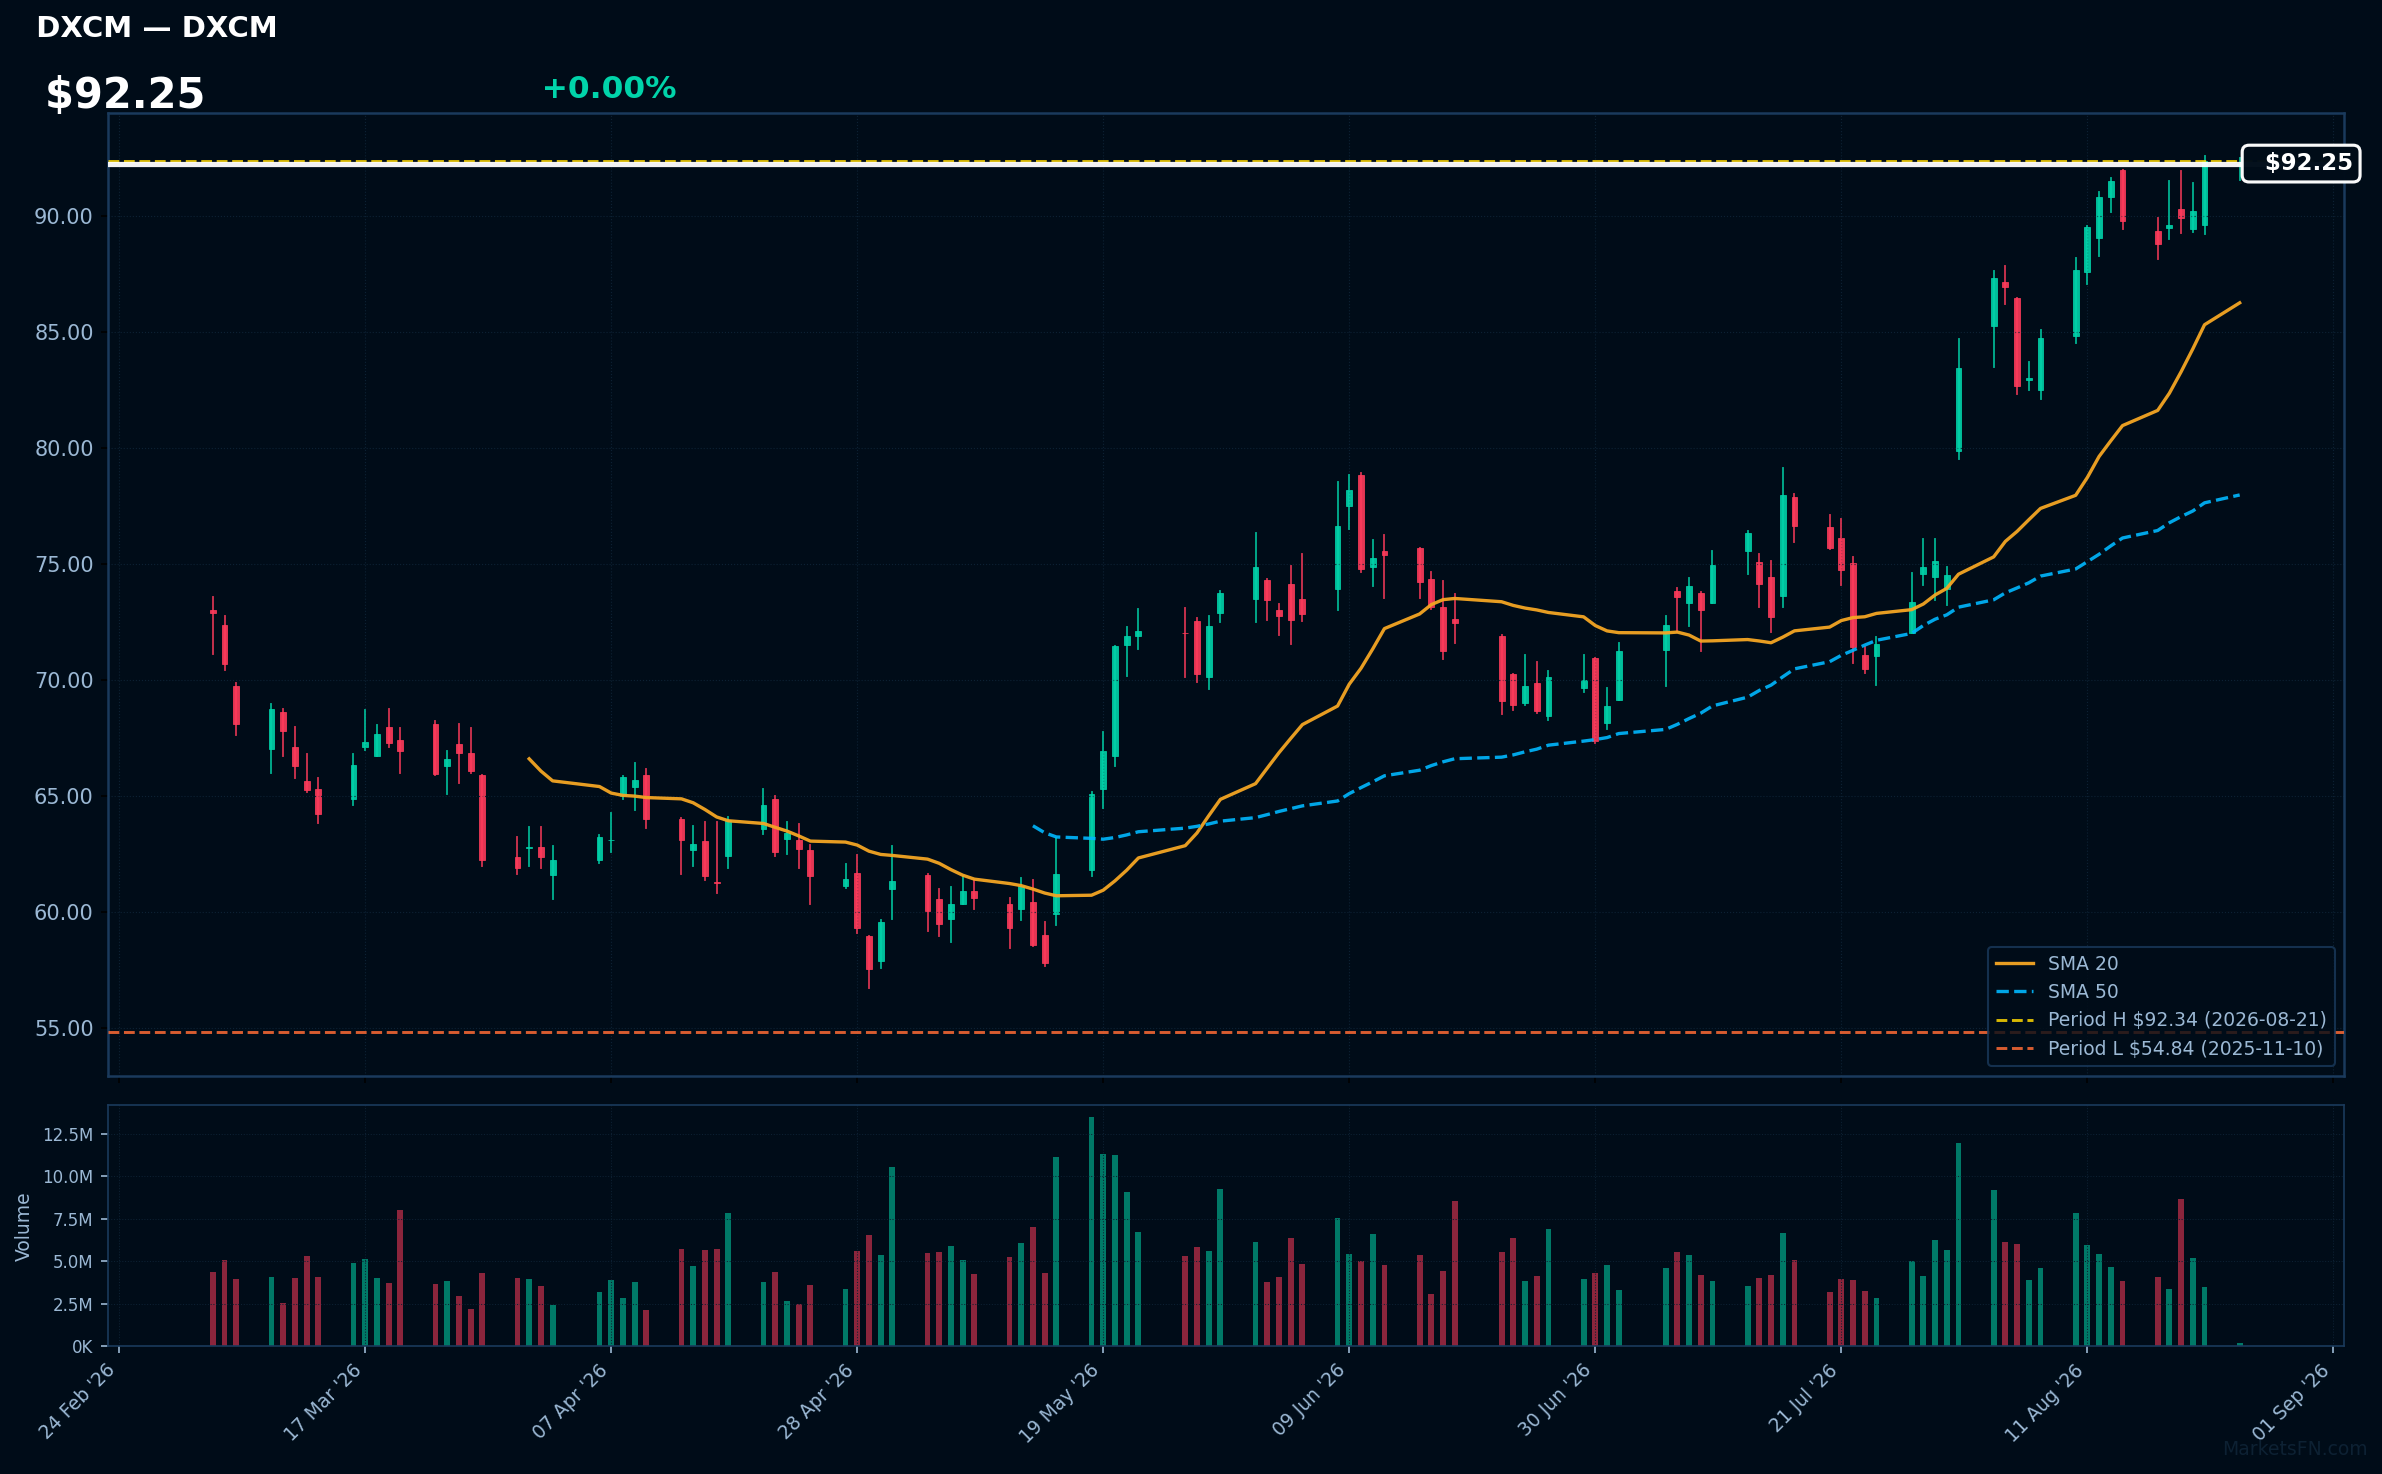Viewport: 2382px width, 1474px height.
Task: Click the DXCM — DXCM chart title
Action: [156, 28]
